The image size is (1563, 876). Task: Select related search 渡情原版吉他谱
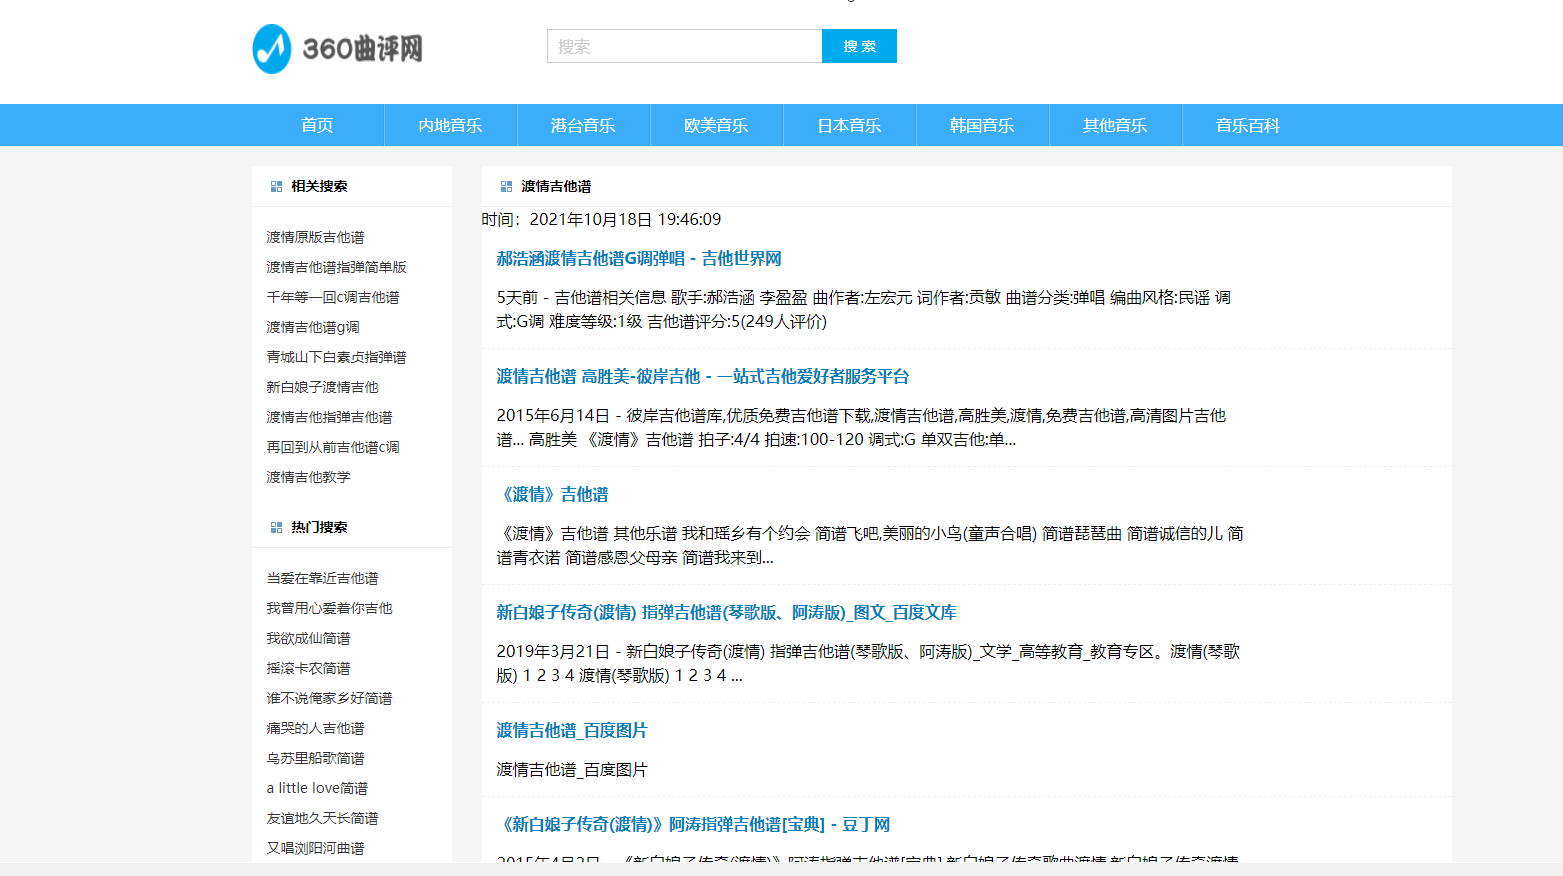coord(315,237)
